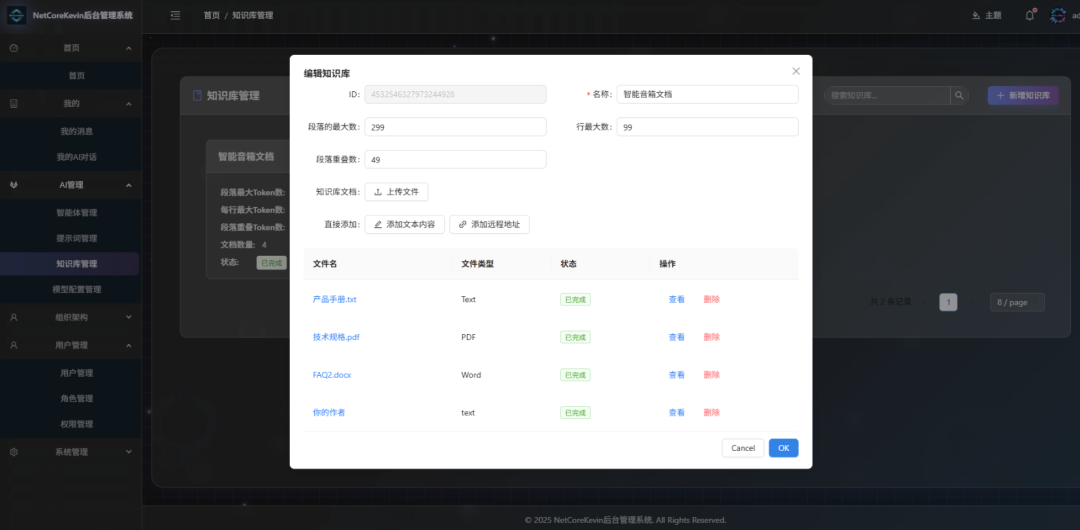The width and height of the screenshot is (1080, 530).
Task: Click 删除 for 技术规格.pdf
Action: coord(712,337)
